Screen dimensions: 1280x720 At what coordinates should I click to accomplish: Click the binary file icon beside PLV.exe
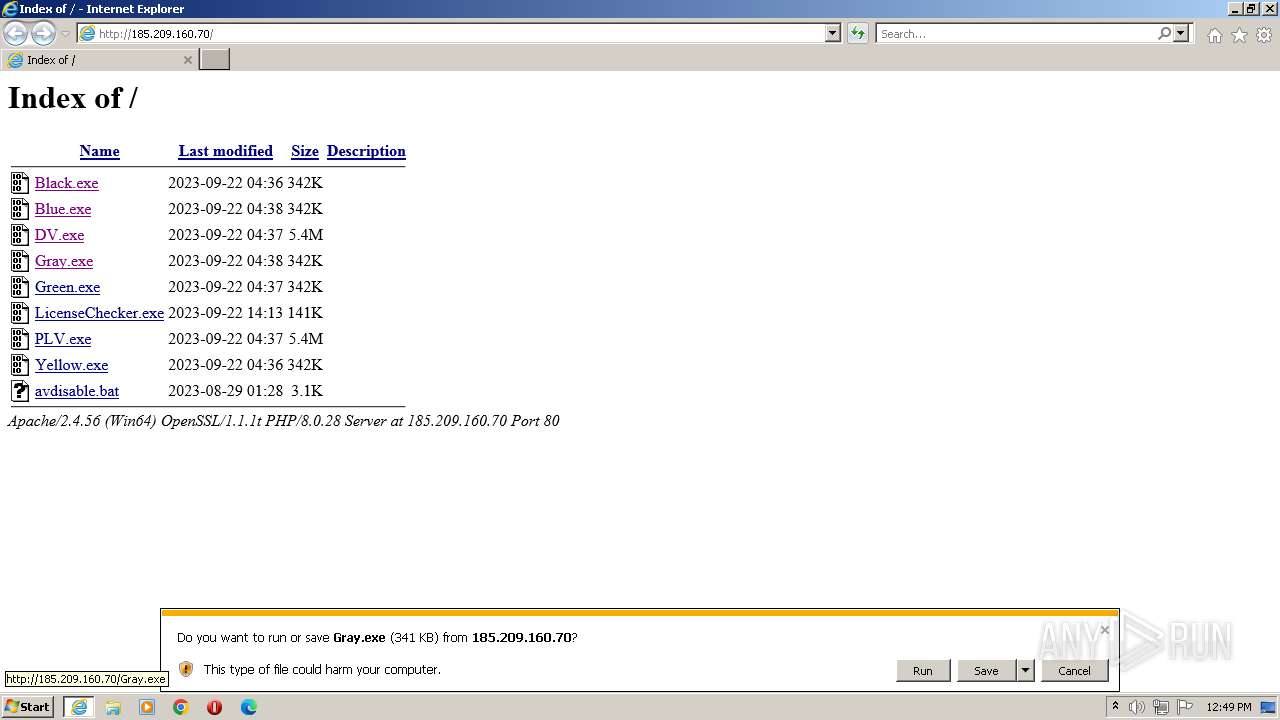pyautogui.click(x=20, y=338)
